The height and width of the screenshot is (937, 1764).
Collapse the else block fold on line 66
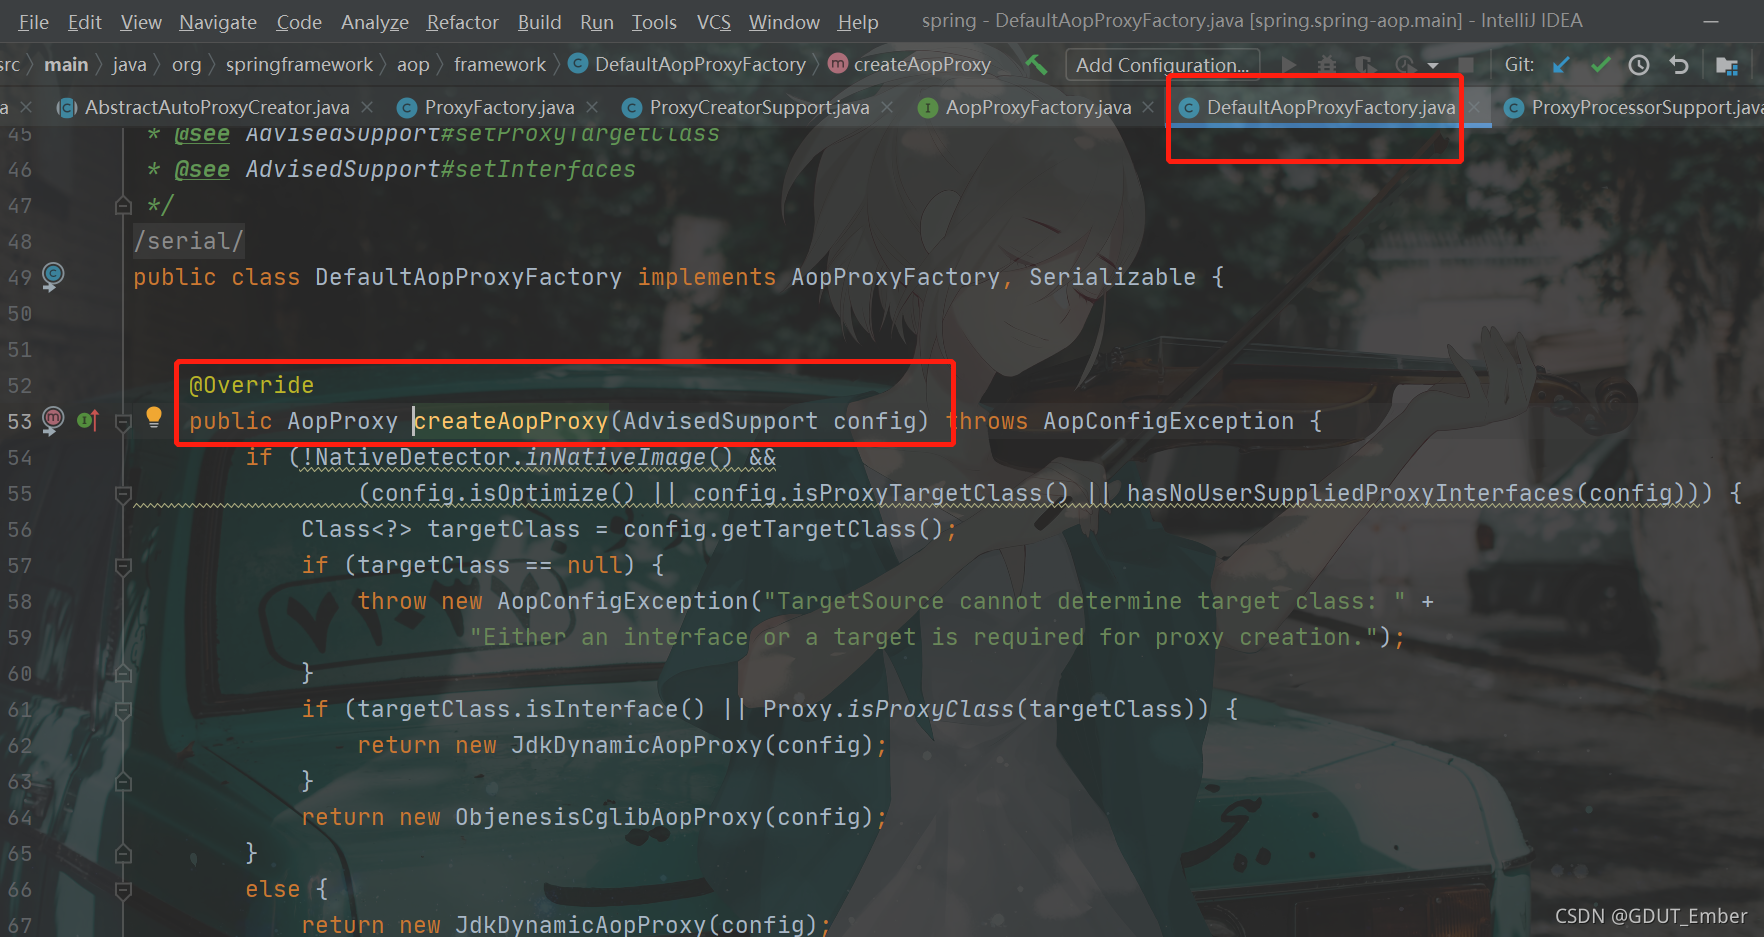(x=123, y=890)
